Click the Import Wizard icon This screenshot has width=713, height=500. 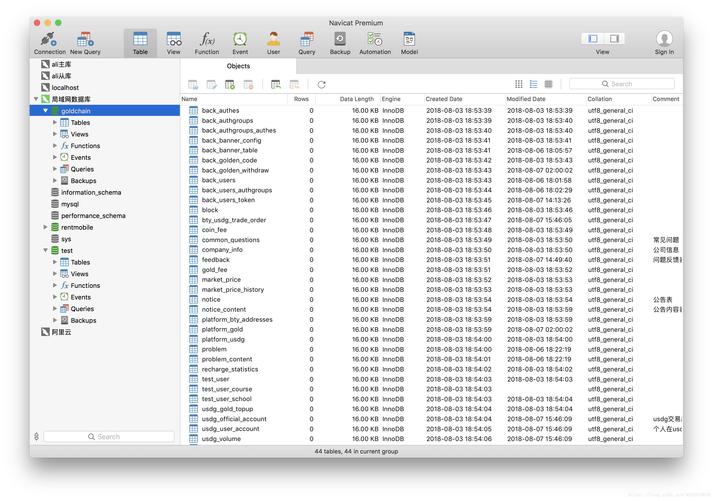[x=276, y=85]
